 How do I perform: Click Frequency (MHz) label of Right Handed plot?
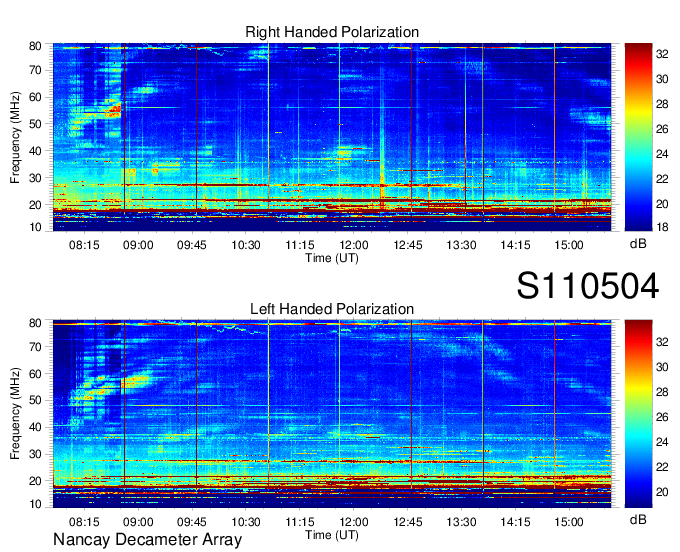point(15,137)
